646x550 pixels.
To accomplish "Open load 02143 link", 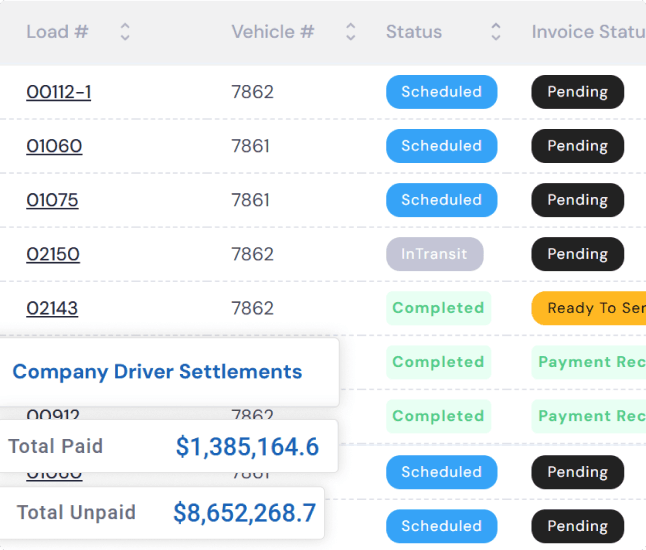I will pos(52,308).
